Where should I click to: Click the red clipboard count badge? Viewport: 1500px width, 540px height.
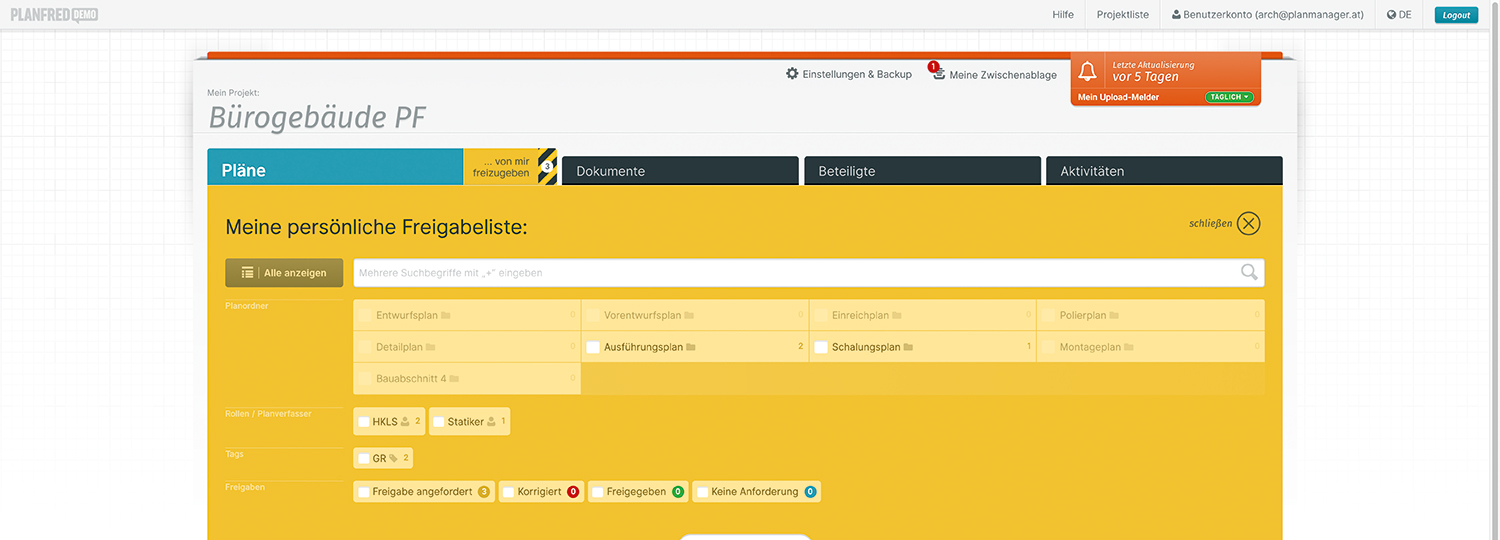coord(933,66)
